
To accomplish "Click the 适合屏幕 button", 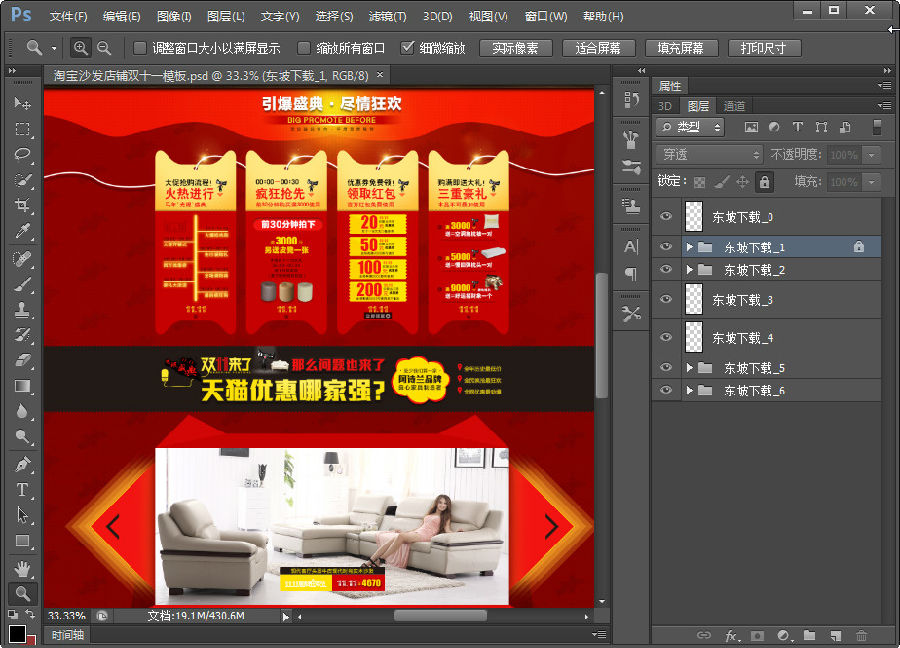I will click(600, 47).
